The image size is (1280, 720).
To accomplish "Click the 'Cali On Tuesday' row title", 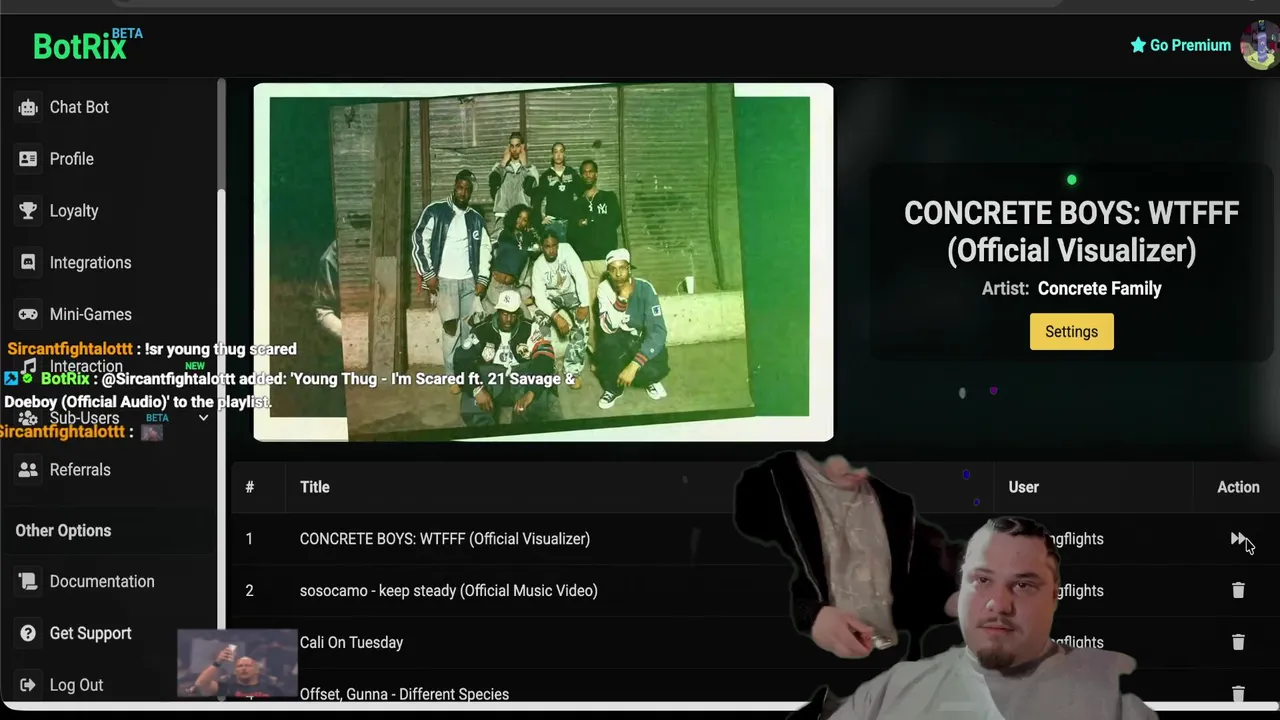I will tap(352, 642).
